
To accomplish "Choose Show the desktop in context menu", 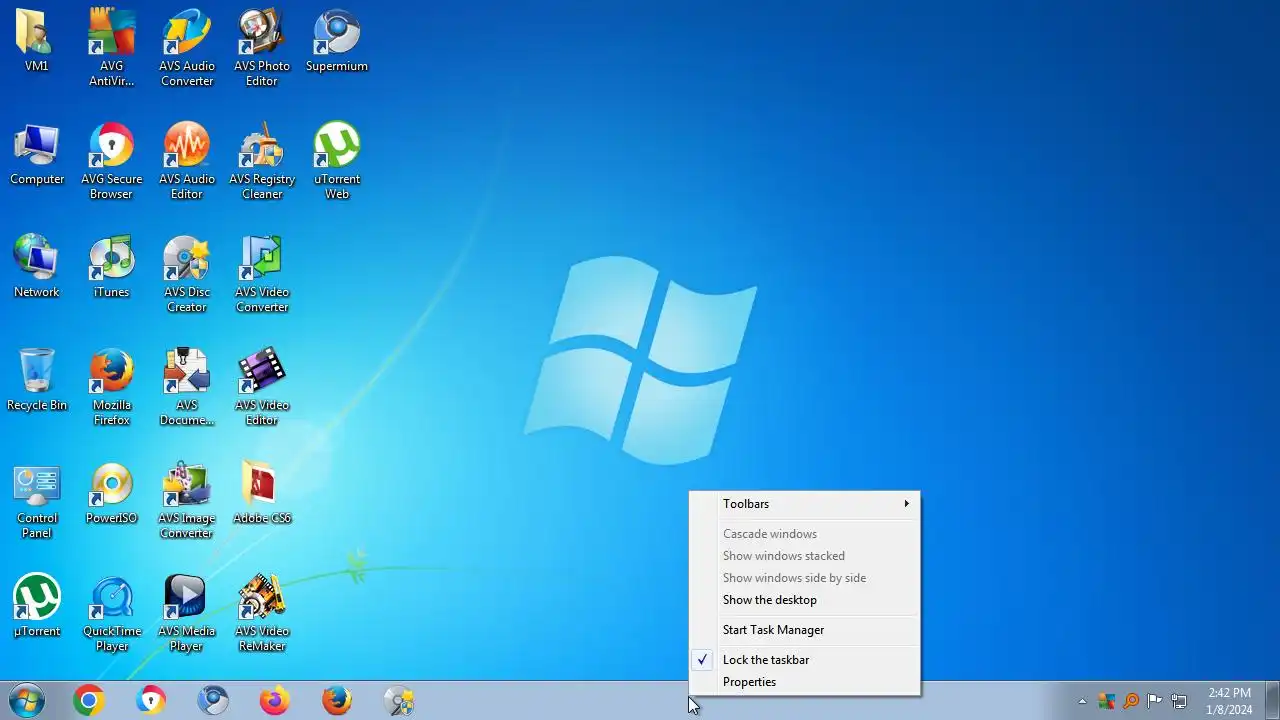I will click(x=804, y=600).
